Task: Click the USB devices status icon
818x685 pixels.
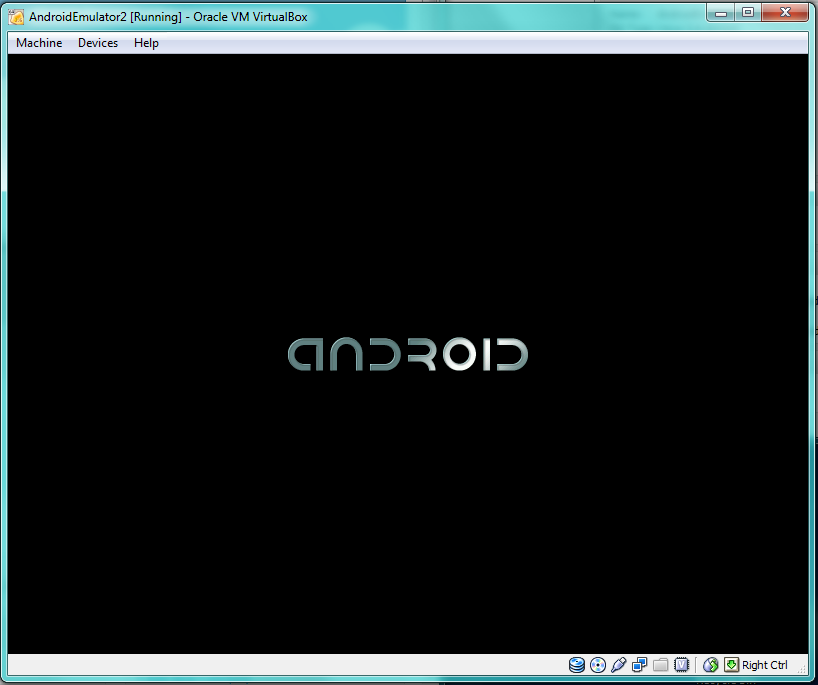Action: (619, 665)
